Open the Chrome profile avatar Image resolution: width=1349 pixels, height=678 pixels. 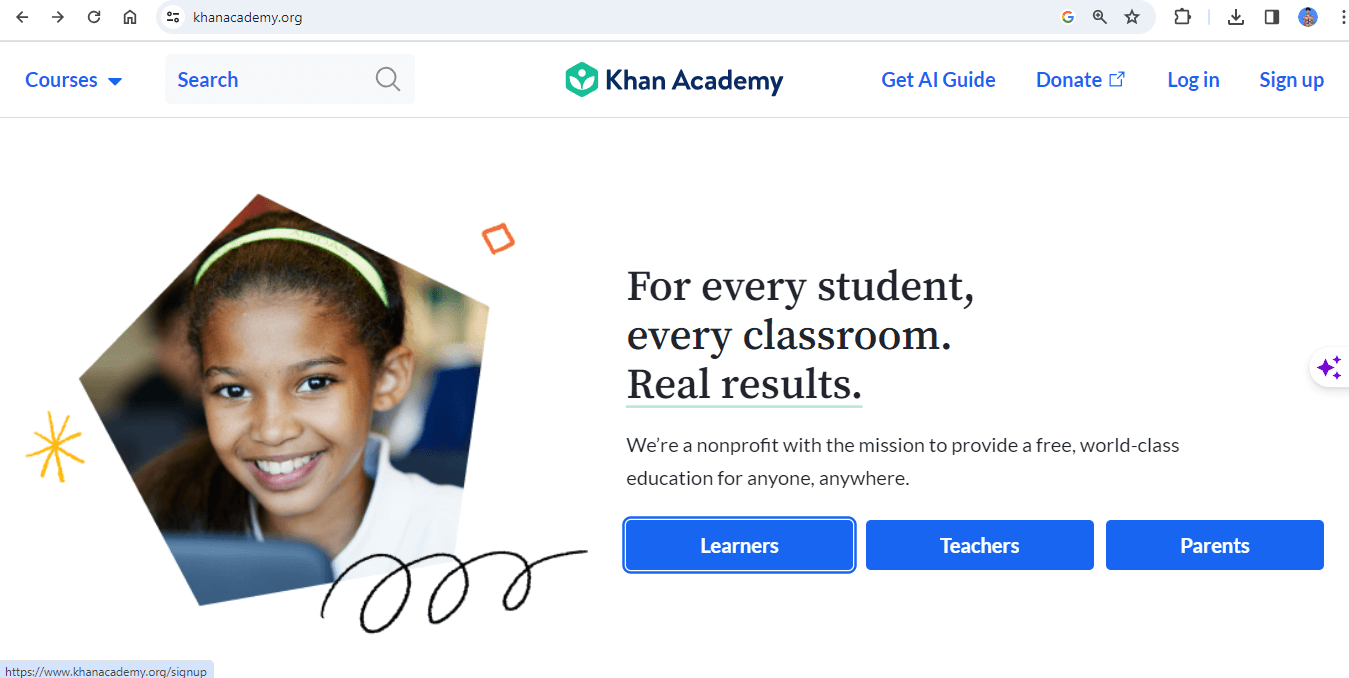[1308, 17]
